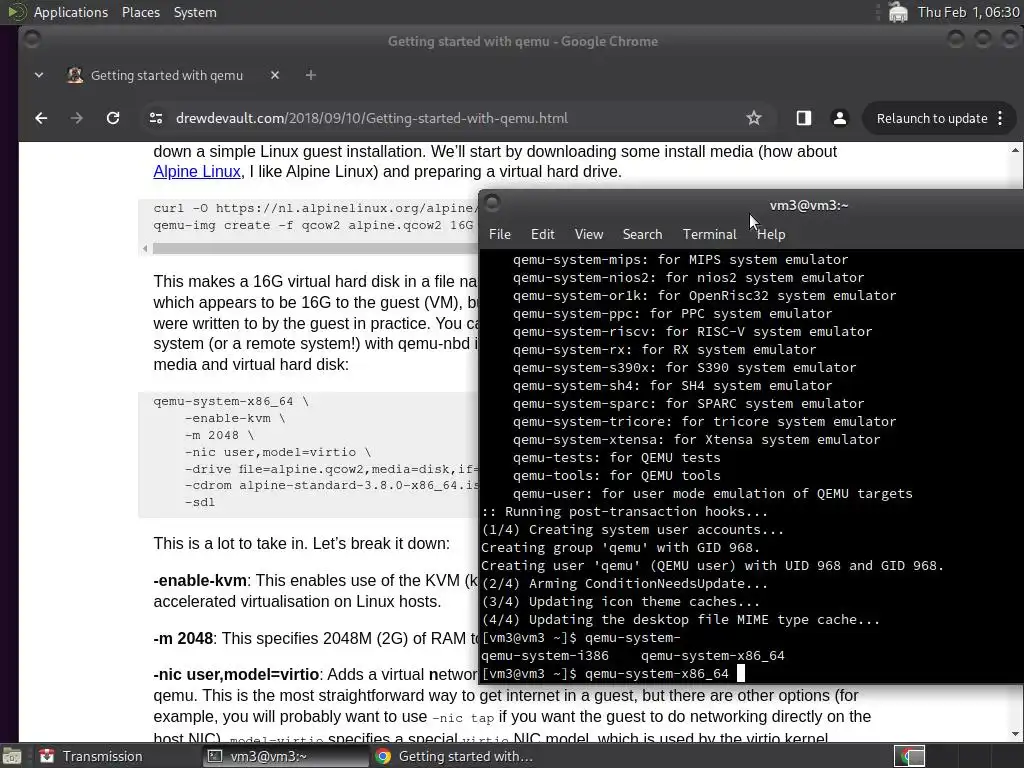Click the code block horizontal scrollbar
The height and width of the screenshot is (768, 1024).
[x=315, y=248]
